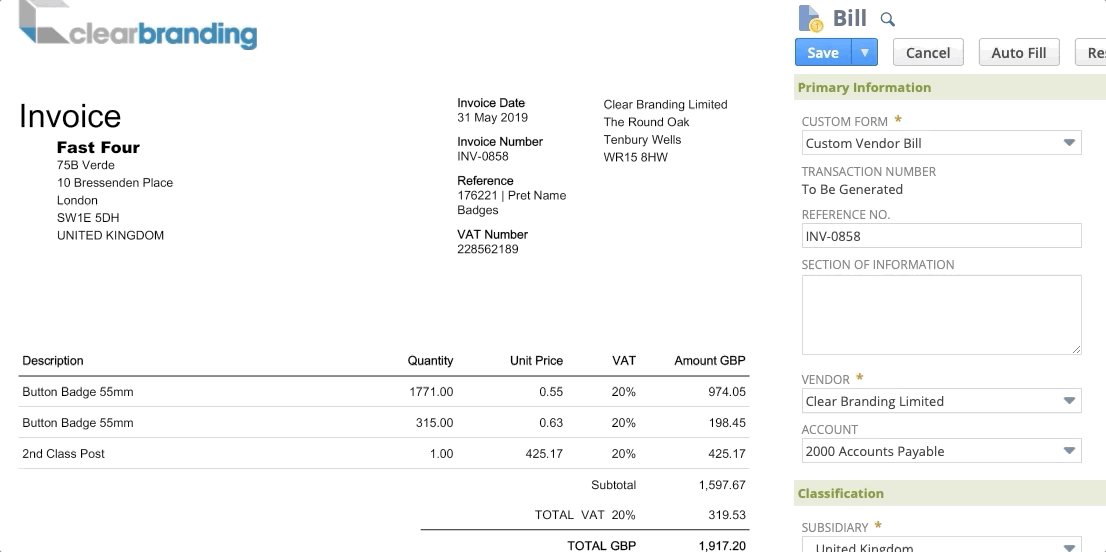
Task: Select quantity 315.00
Action: tap(434, 423)
